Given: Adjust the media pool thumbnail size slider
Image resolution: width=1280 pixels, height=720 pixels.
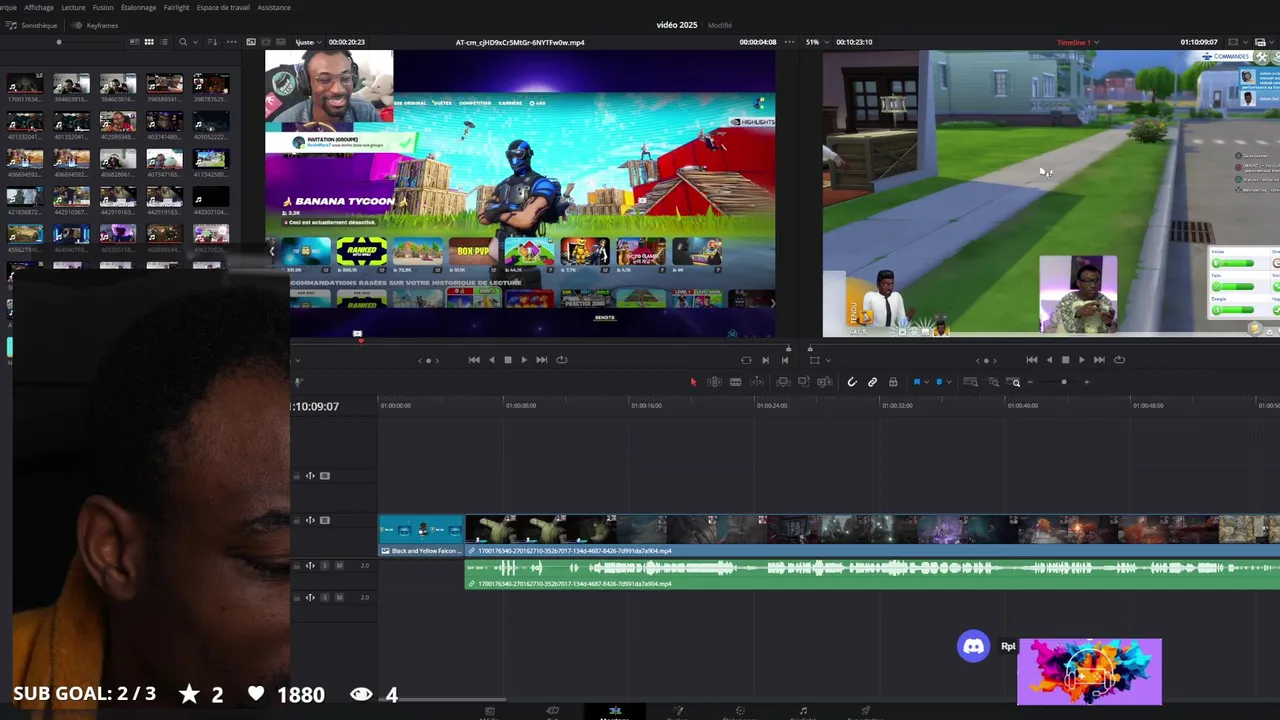Looking at the screenshot, I should click(x=59, y=42).
